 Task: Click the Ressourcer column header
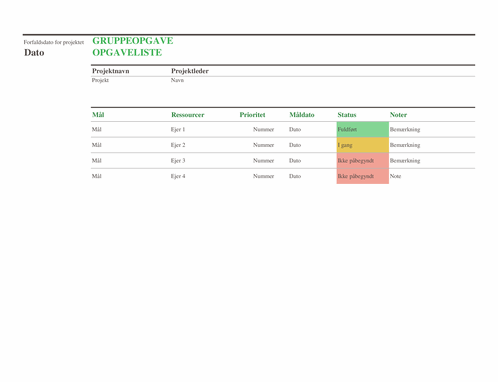point(188,115)
